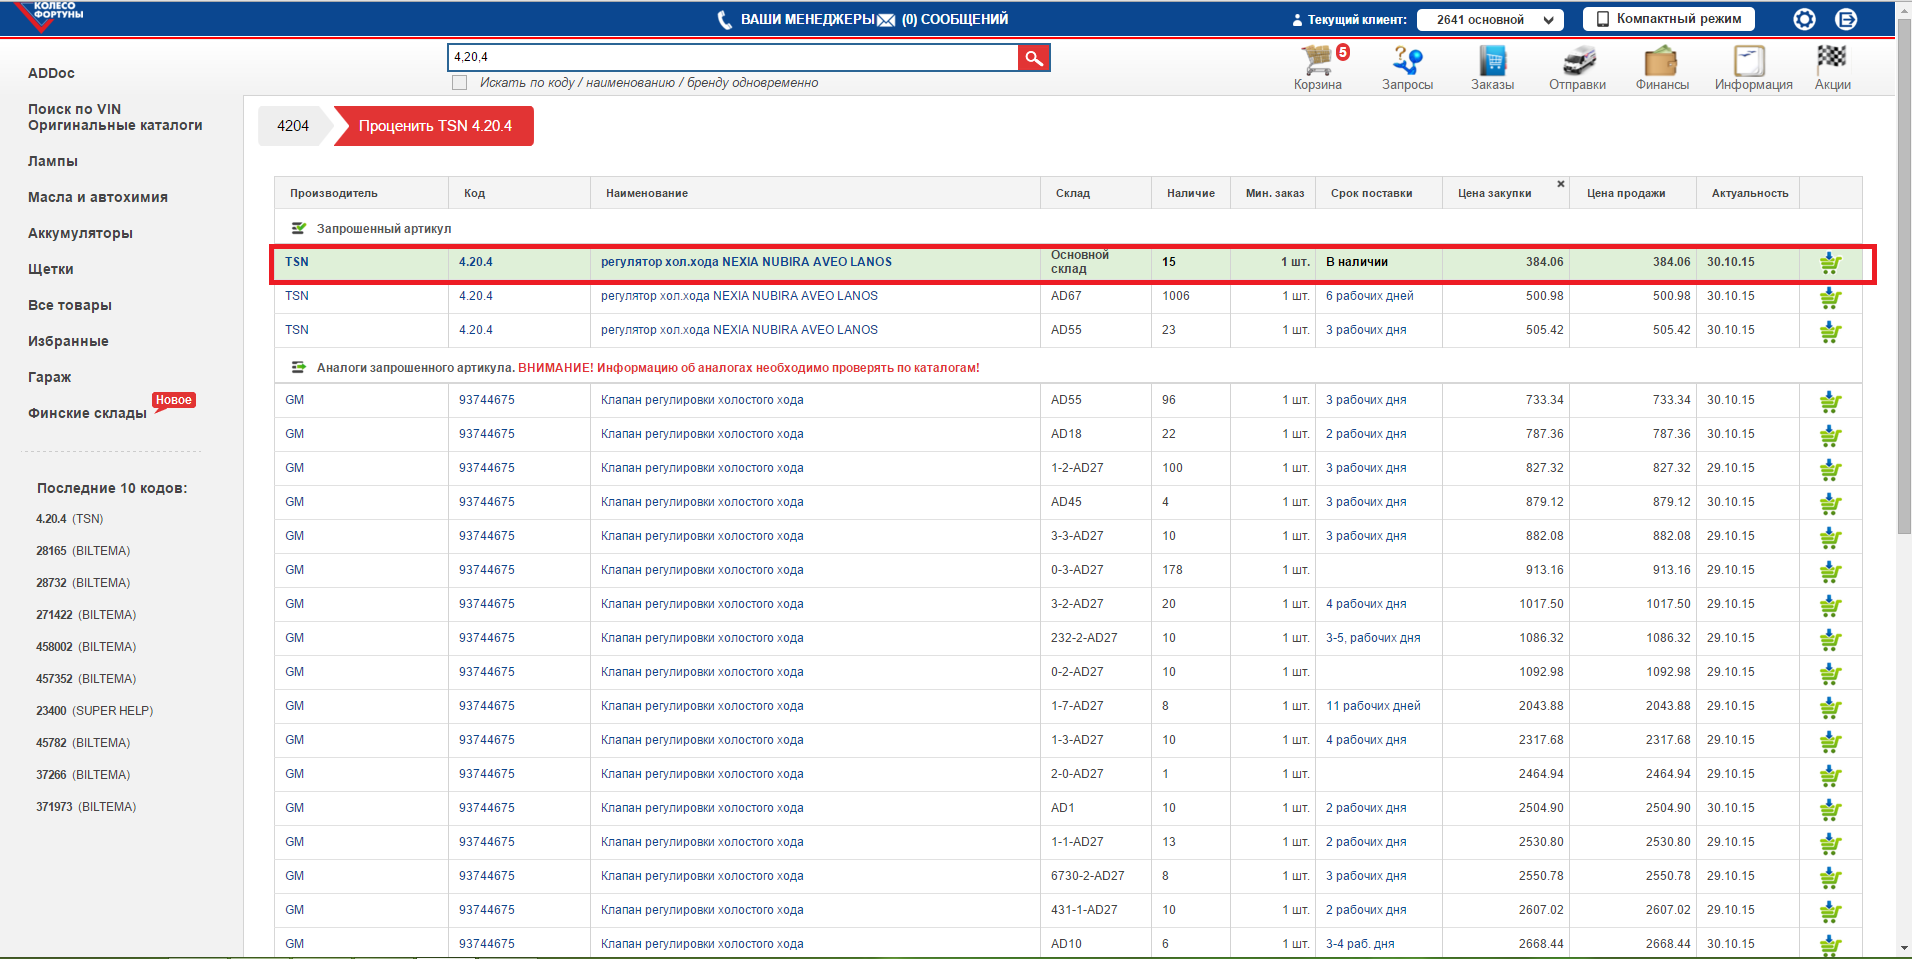Sort by the Цена продажи column header
Image resolution: width=1912 pixels, height=959 pixels.
(1626, 193)
